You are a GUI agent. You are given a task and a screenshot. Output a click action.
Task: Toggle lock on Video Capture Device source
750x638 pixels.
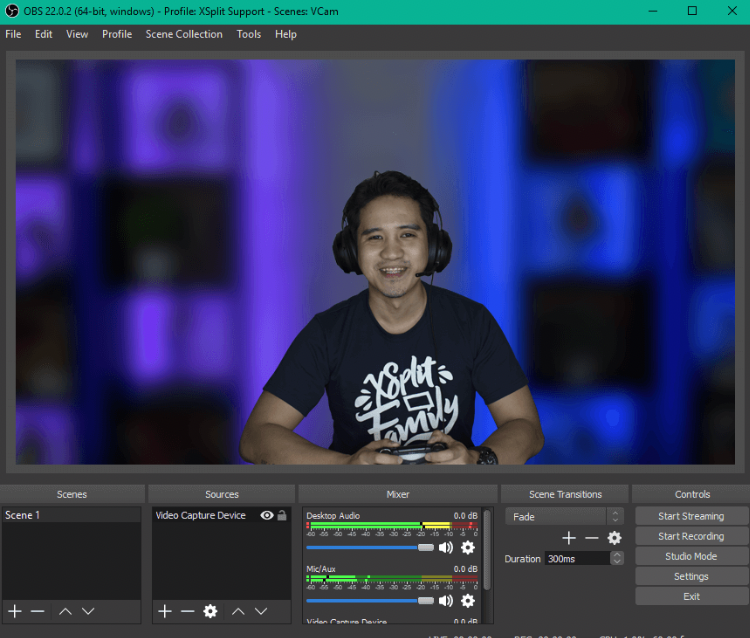(x=282, y=515)
